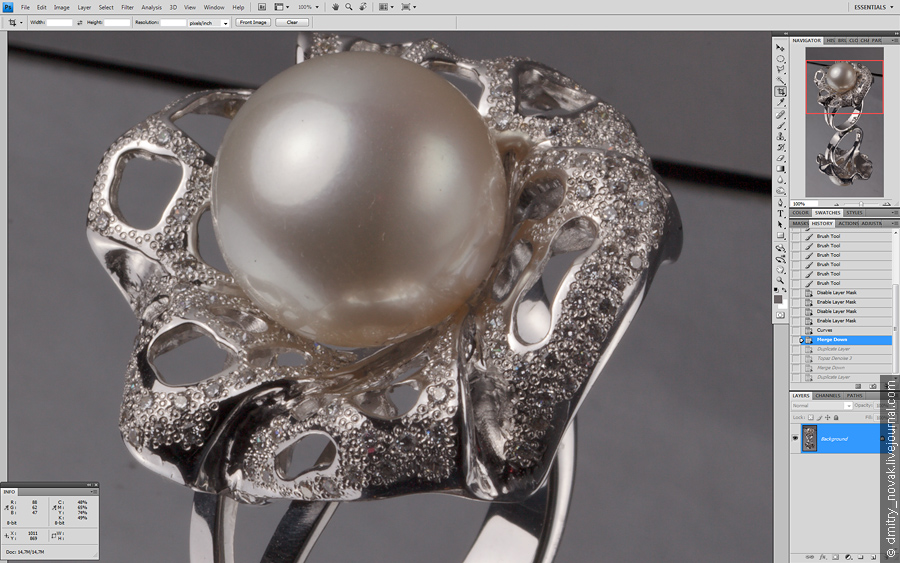The height and width of the screenshot is (563, 900).
Task: Select the Eraser tool
Action: (x=780, y=158)
